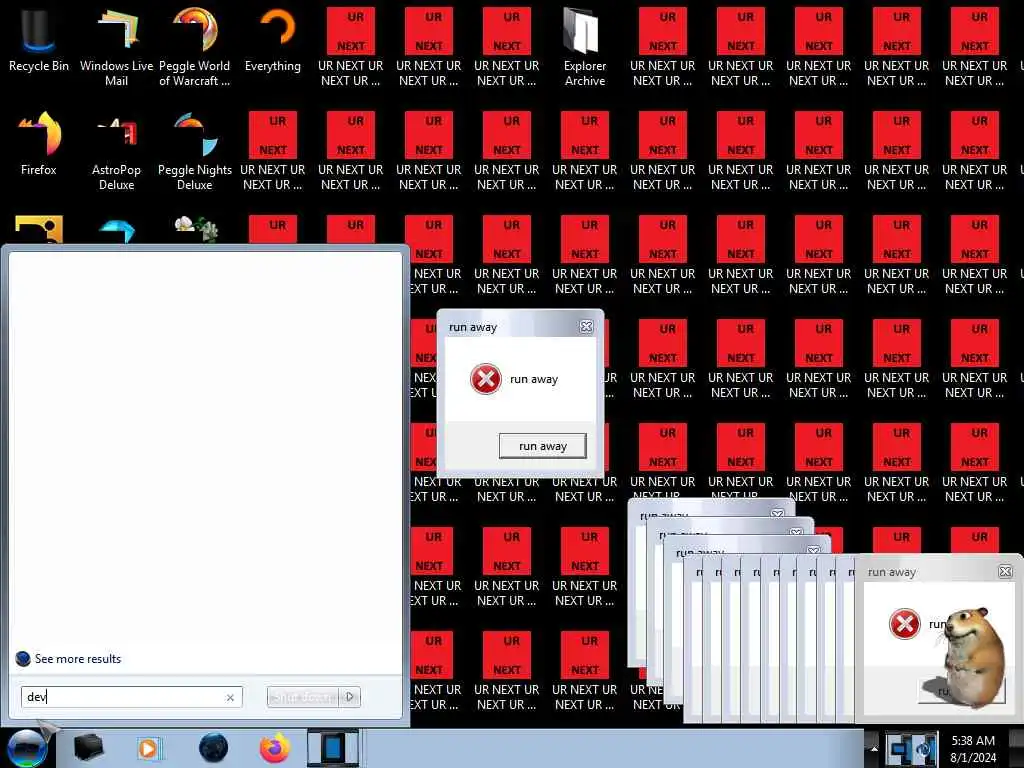
Task: Select the UR NEXT icon just left of Explorer Archive
Action: coord(507,46)
